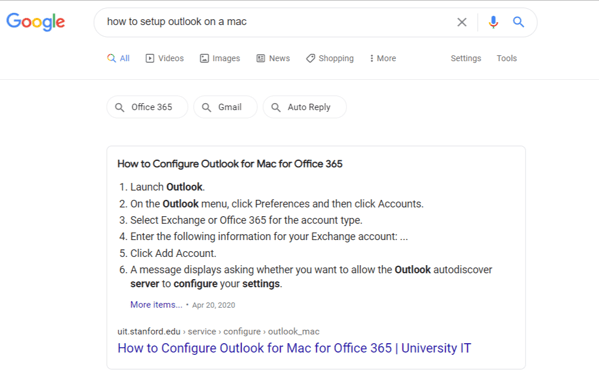Click step 'A message displays asking whether'
Viewport: 599px width, 370px height.
tap(311, 276)
